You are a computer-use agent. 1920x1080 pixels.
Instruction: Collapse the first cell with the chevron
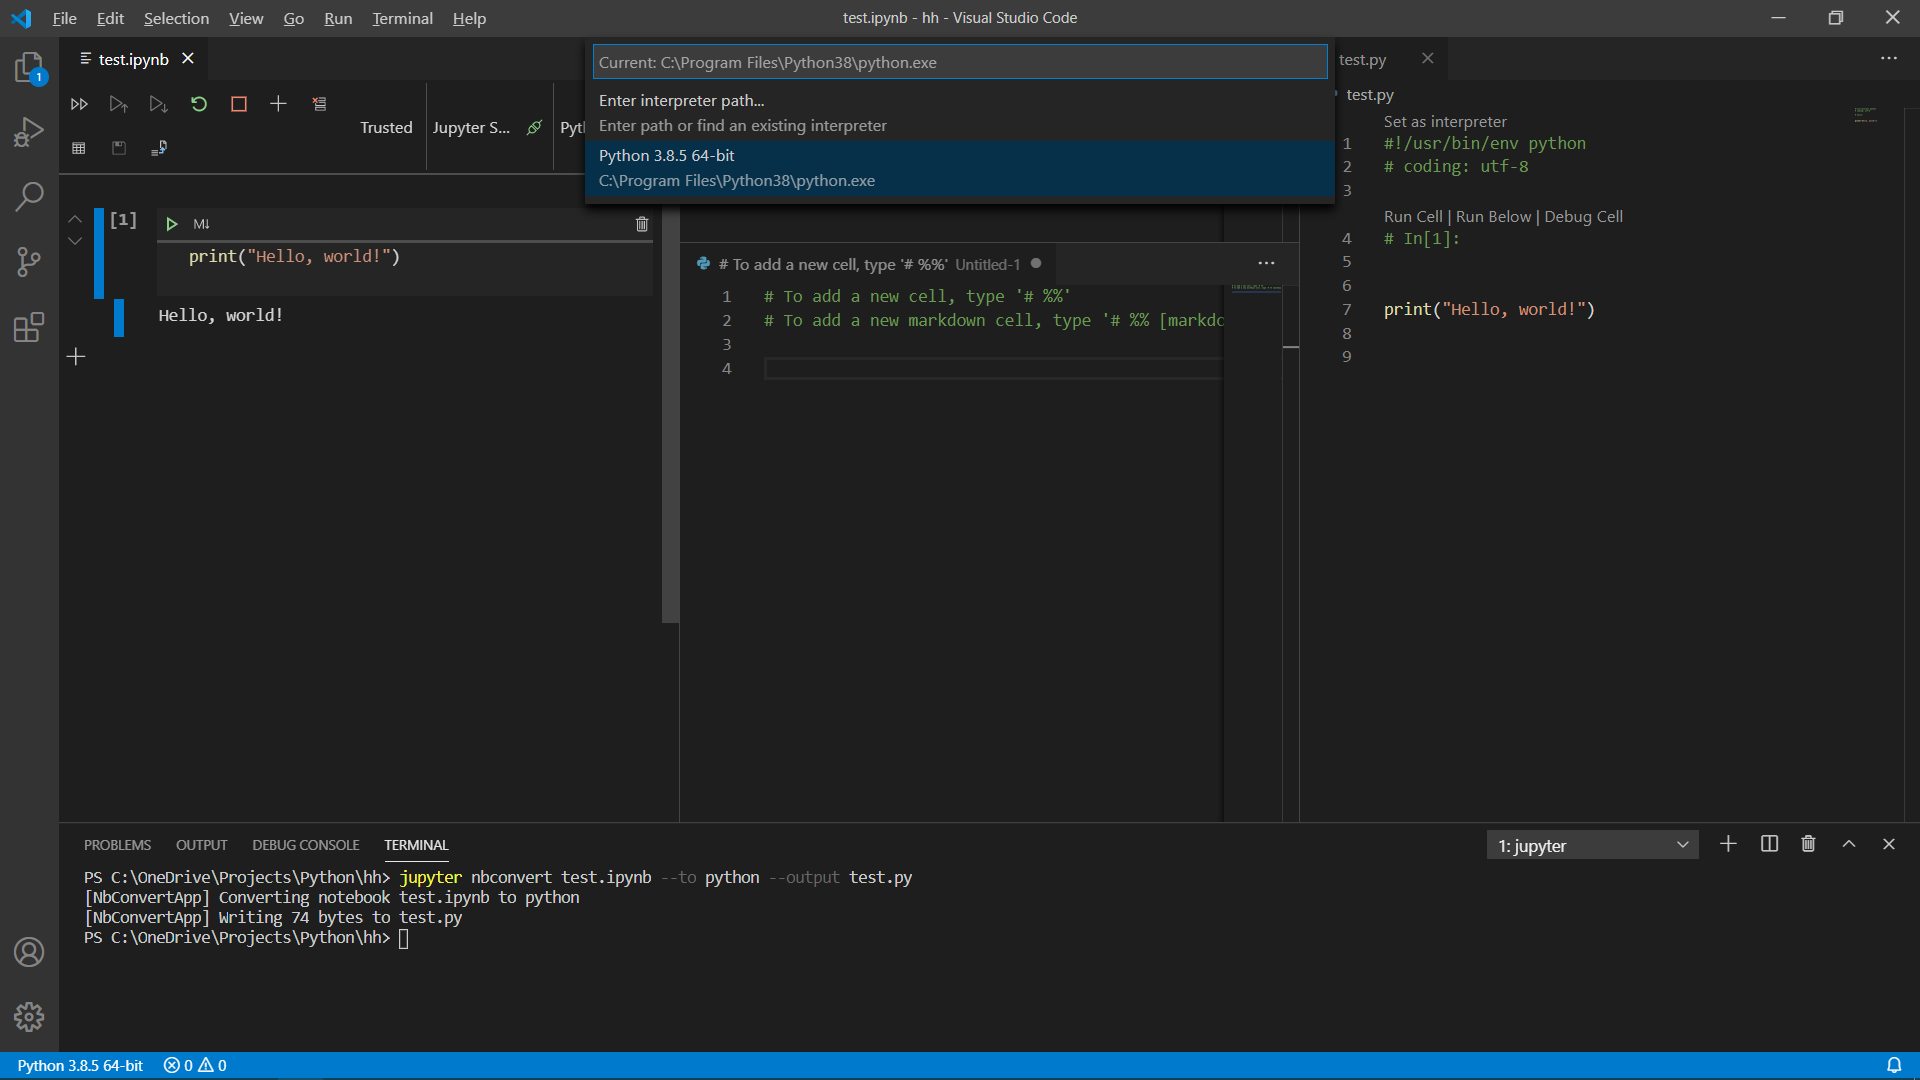74,219
